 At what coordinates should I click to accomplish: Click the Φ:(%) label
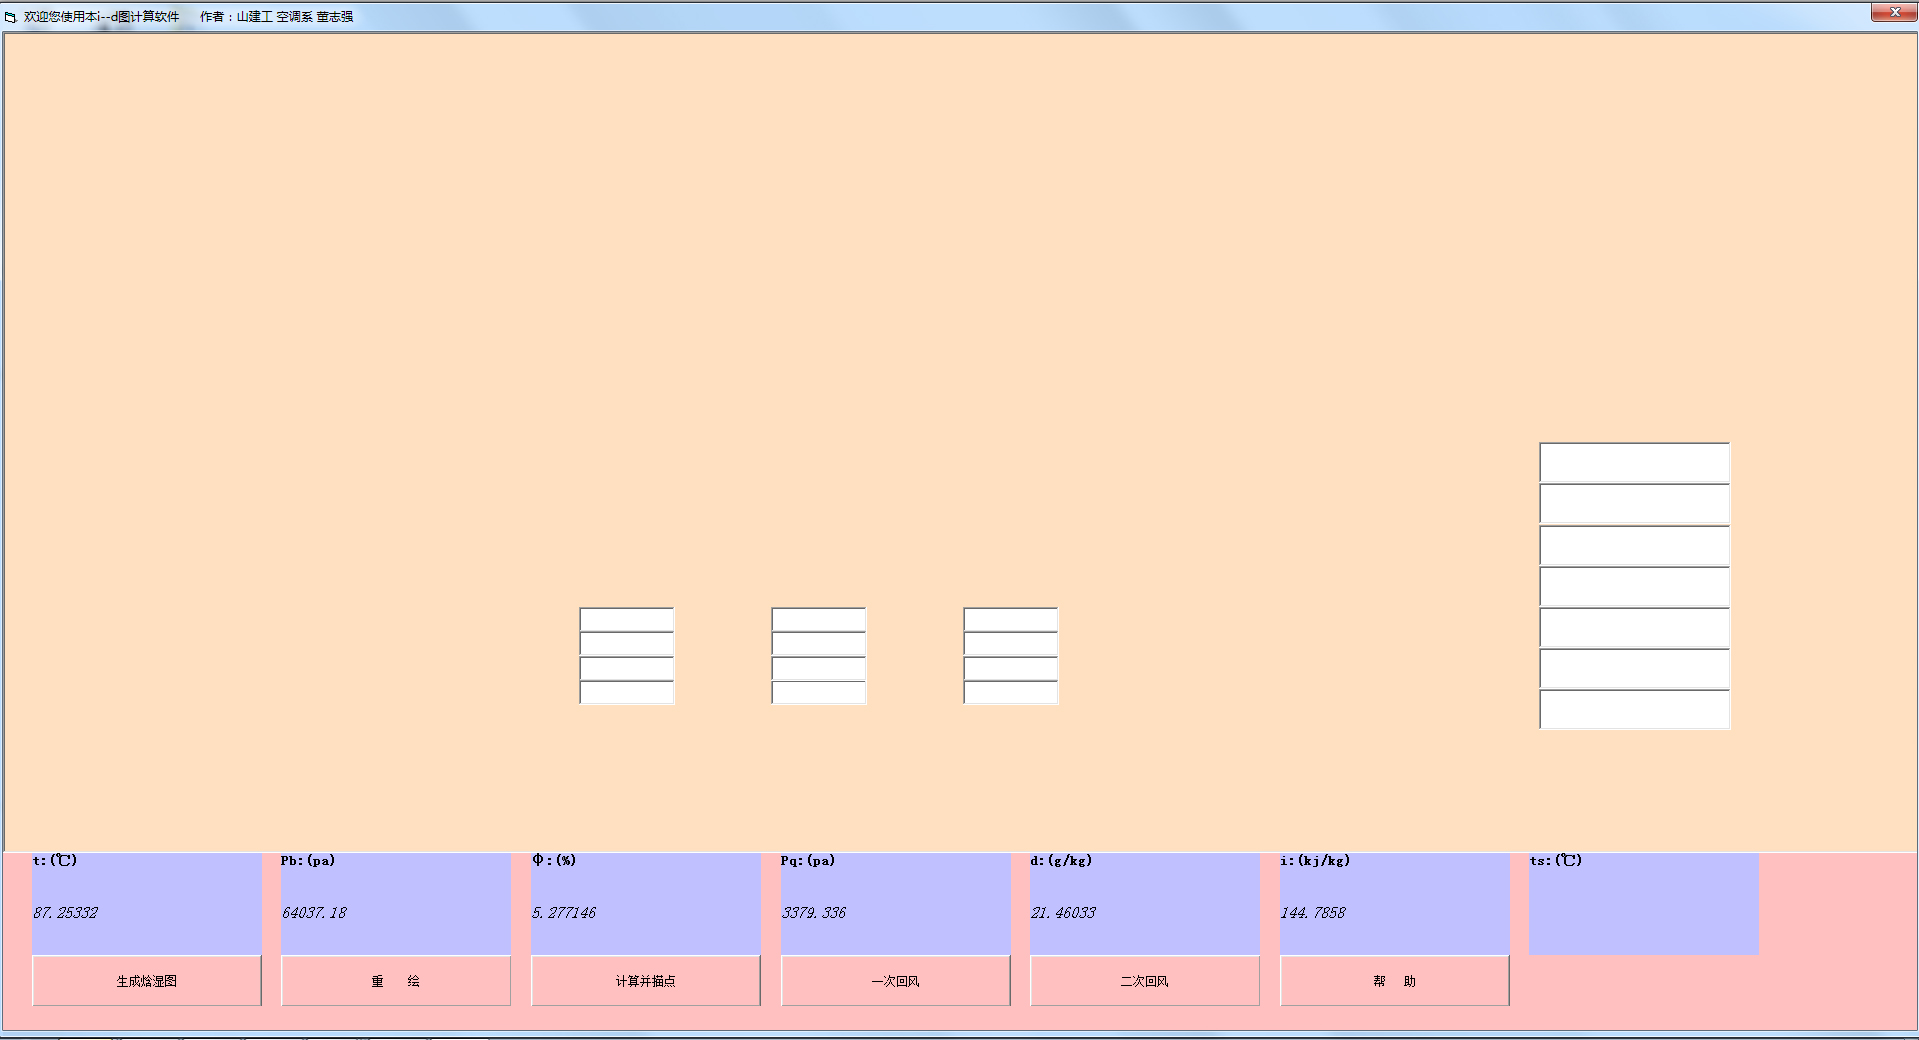click(x=554, y=860)
